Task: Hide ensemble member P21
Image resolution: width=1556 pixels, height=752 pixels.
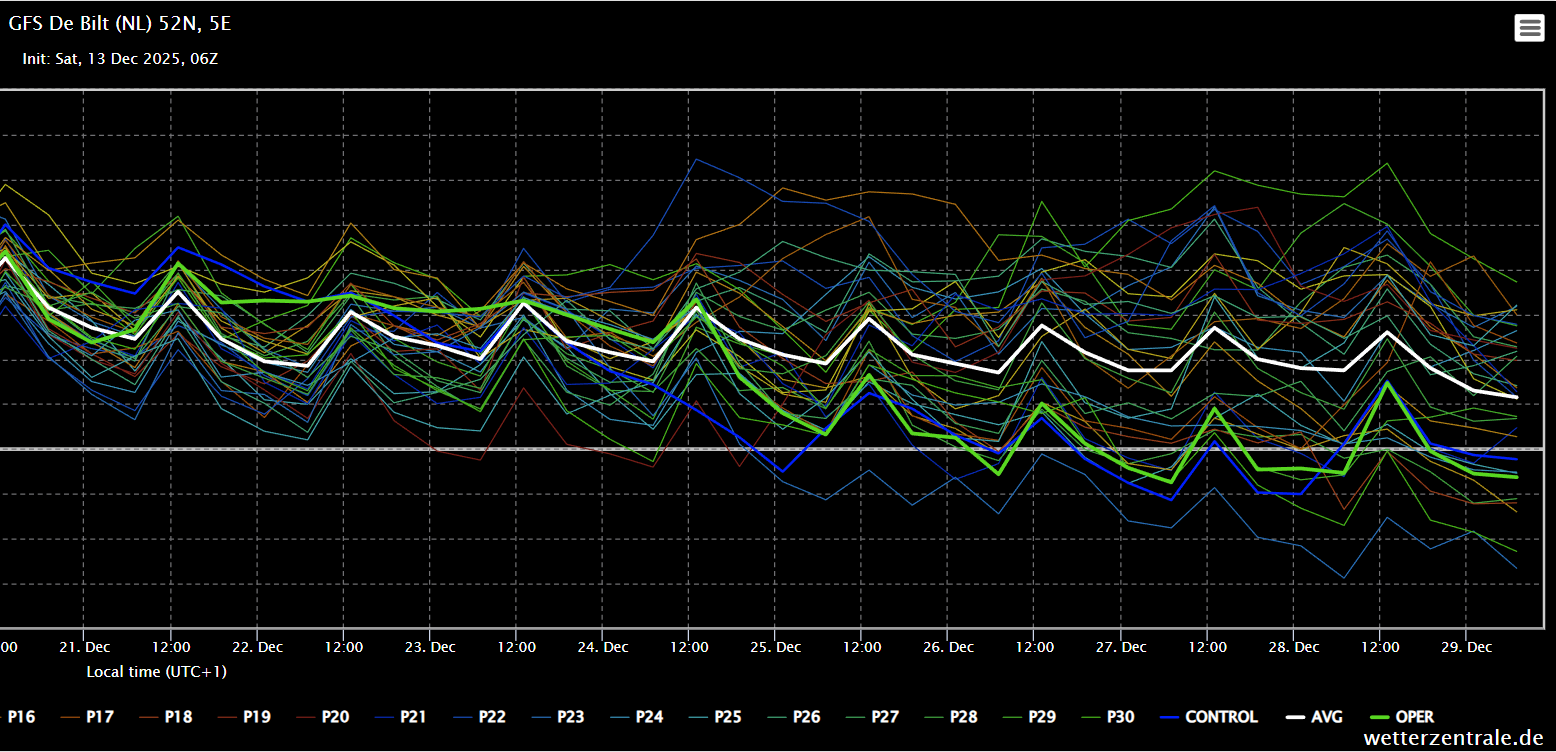Action: 400,717
